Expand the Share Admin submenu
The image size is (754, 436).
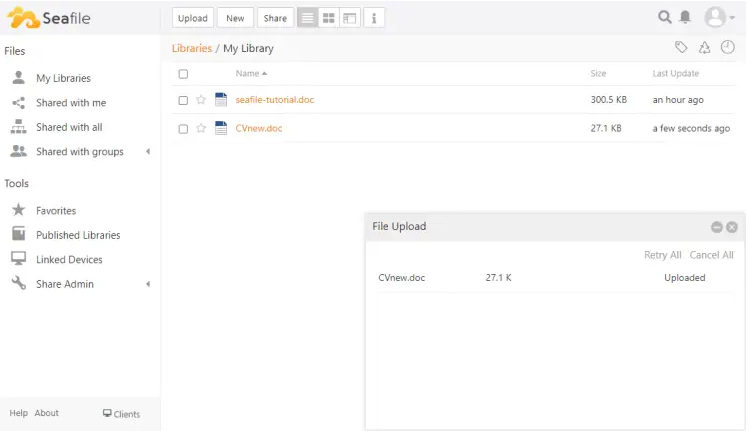(x=148, y=284)
